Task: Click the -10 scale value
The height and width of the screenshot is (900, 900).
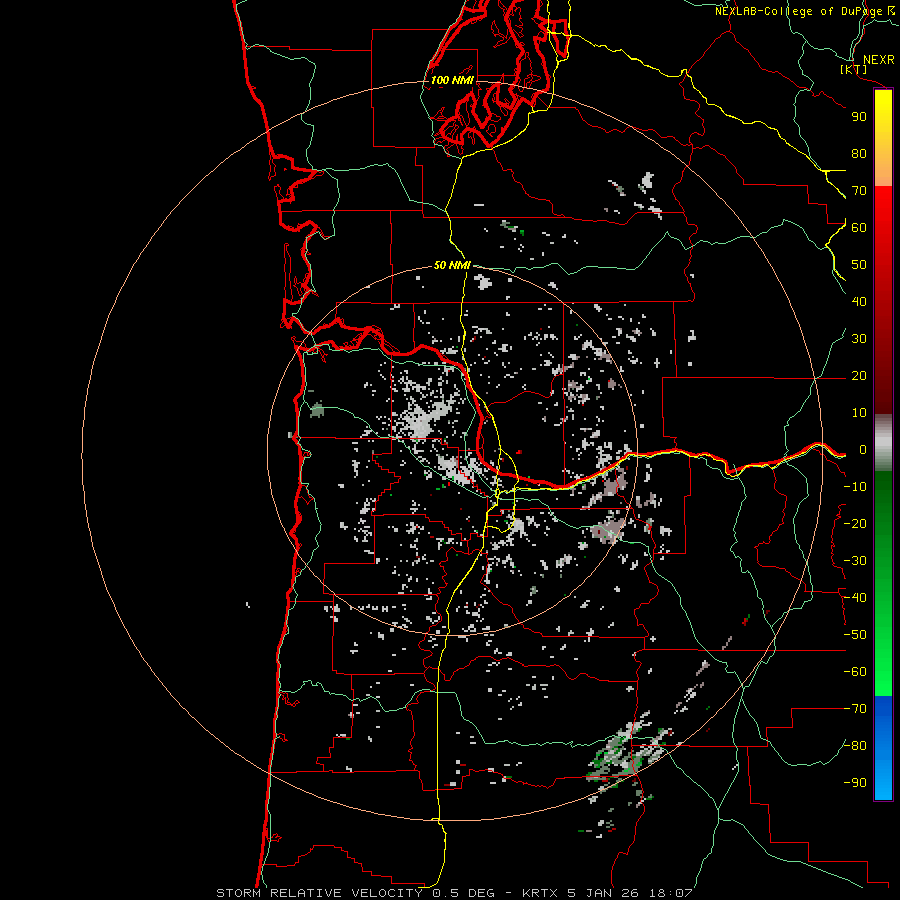Action: click(x=855, y=487)
